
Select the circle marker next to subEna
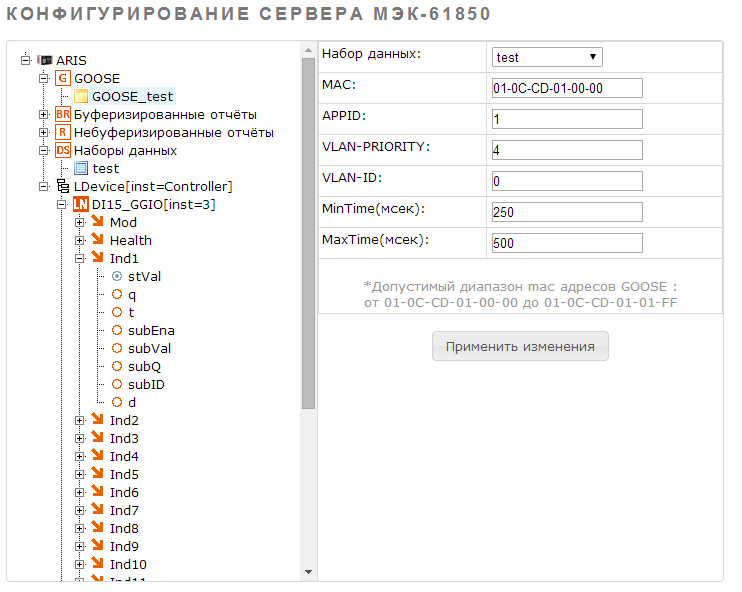pos(117,331)
